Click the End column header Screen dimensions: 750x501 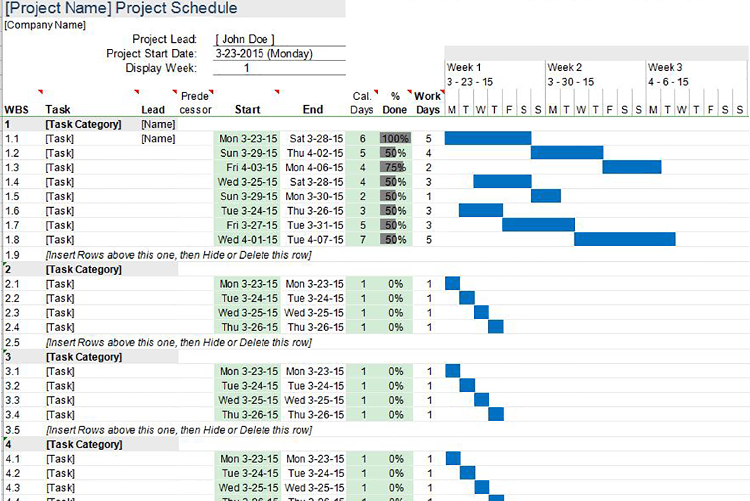pos(313,110)
